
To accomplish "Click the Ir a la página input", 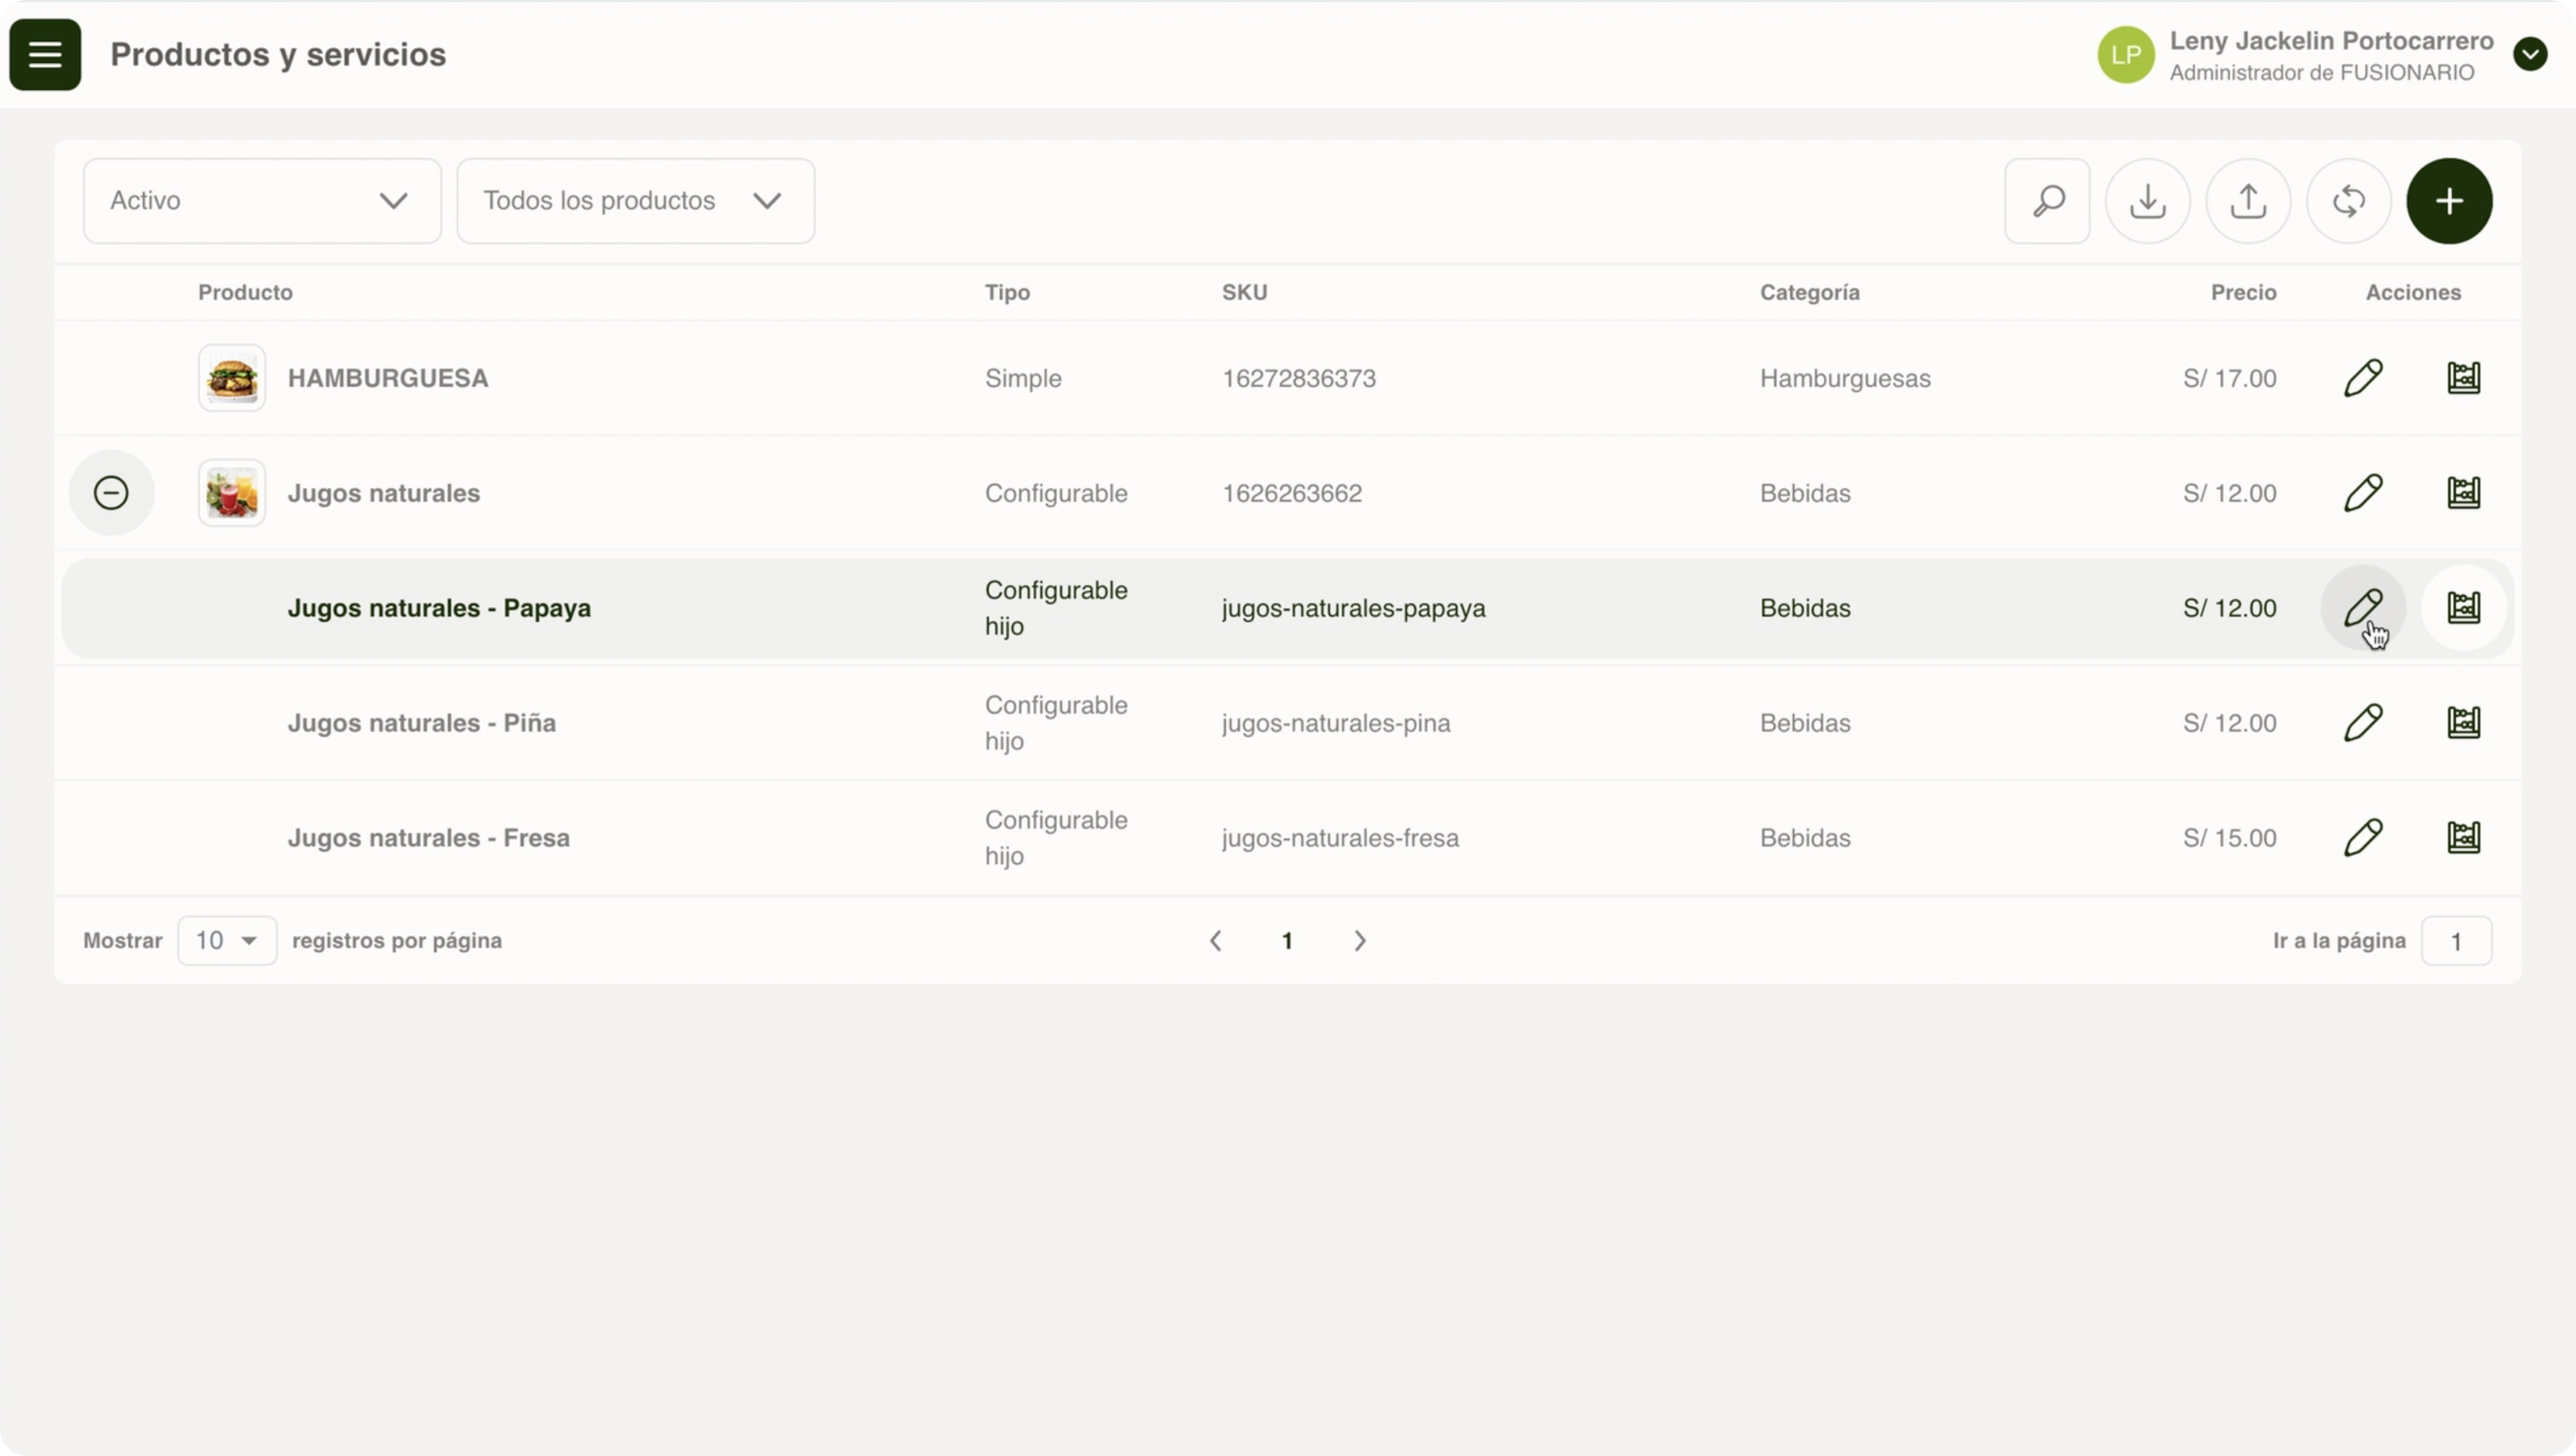I will pos(2456,941).
